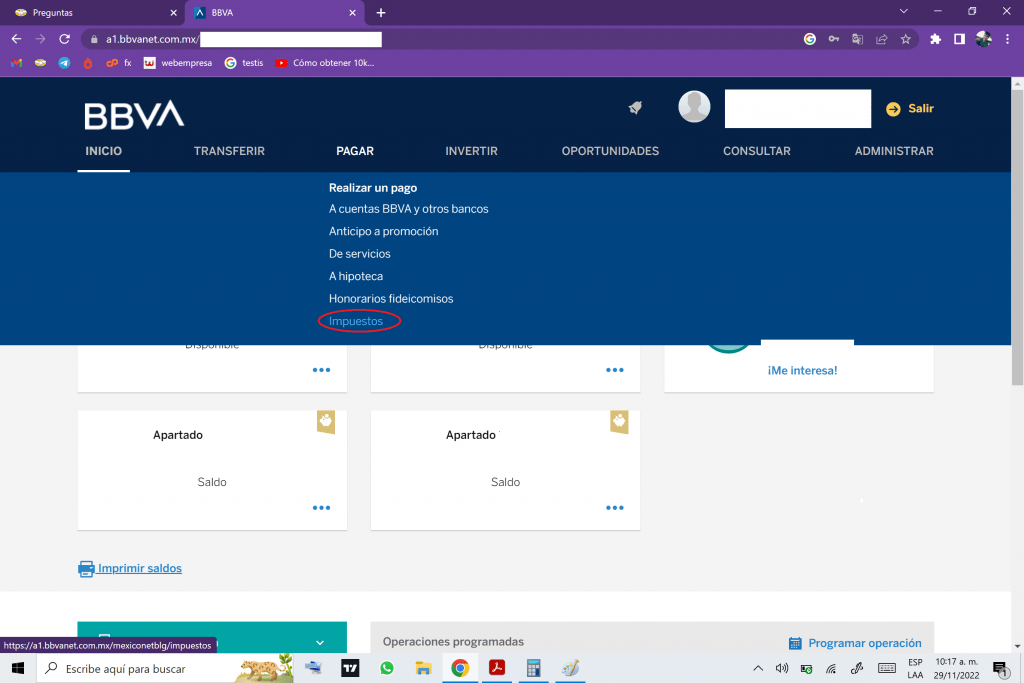
Task: Show hidden system tray icons
Action: pyautogui.click(x=758, y=668)
